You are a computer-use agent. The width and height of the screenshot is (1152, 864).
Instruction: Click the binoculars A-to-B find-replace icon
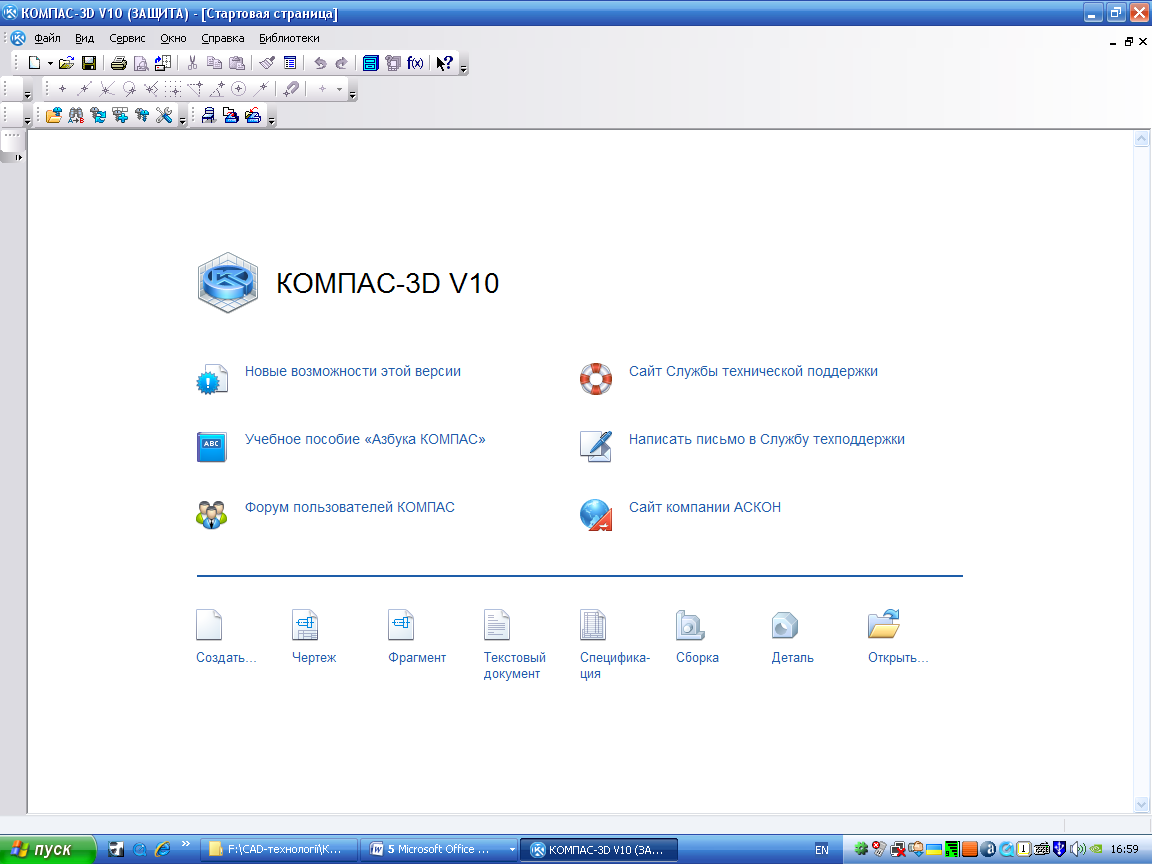76,115
